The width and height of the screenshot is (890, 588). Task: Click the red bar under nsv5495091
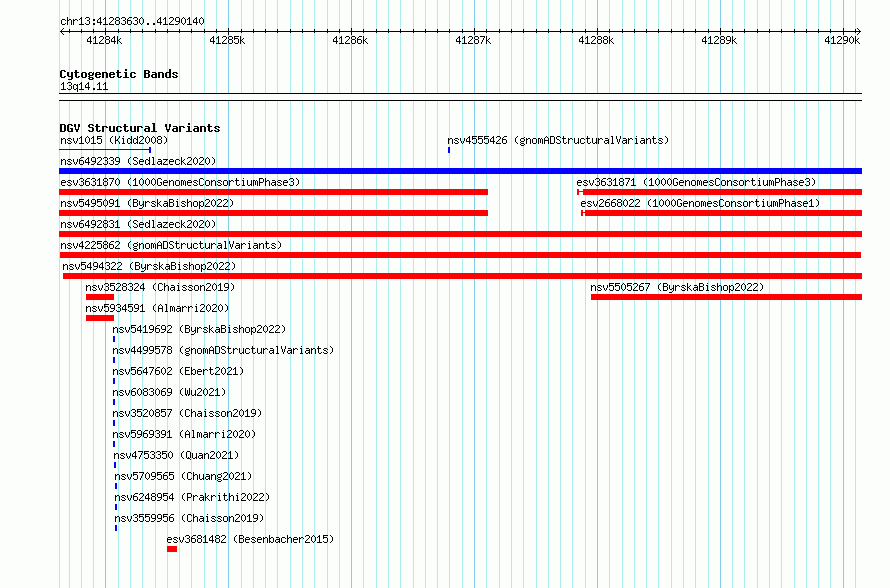tap(274, 213)
